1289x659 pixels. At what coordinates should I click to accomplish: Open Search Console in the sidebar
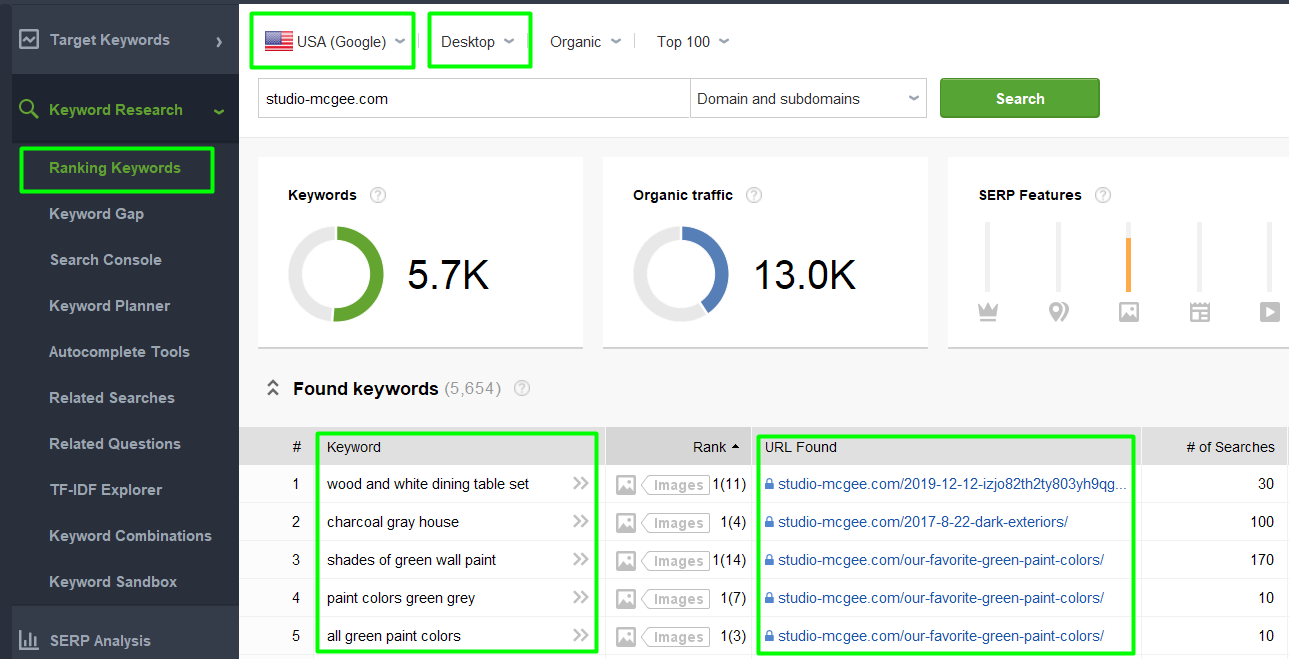click(x=105, y=260)
